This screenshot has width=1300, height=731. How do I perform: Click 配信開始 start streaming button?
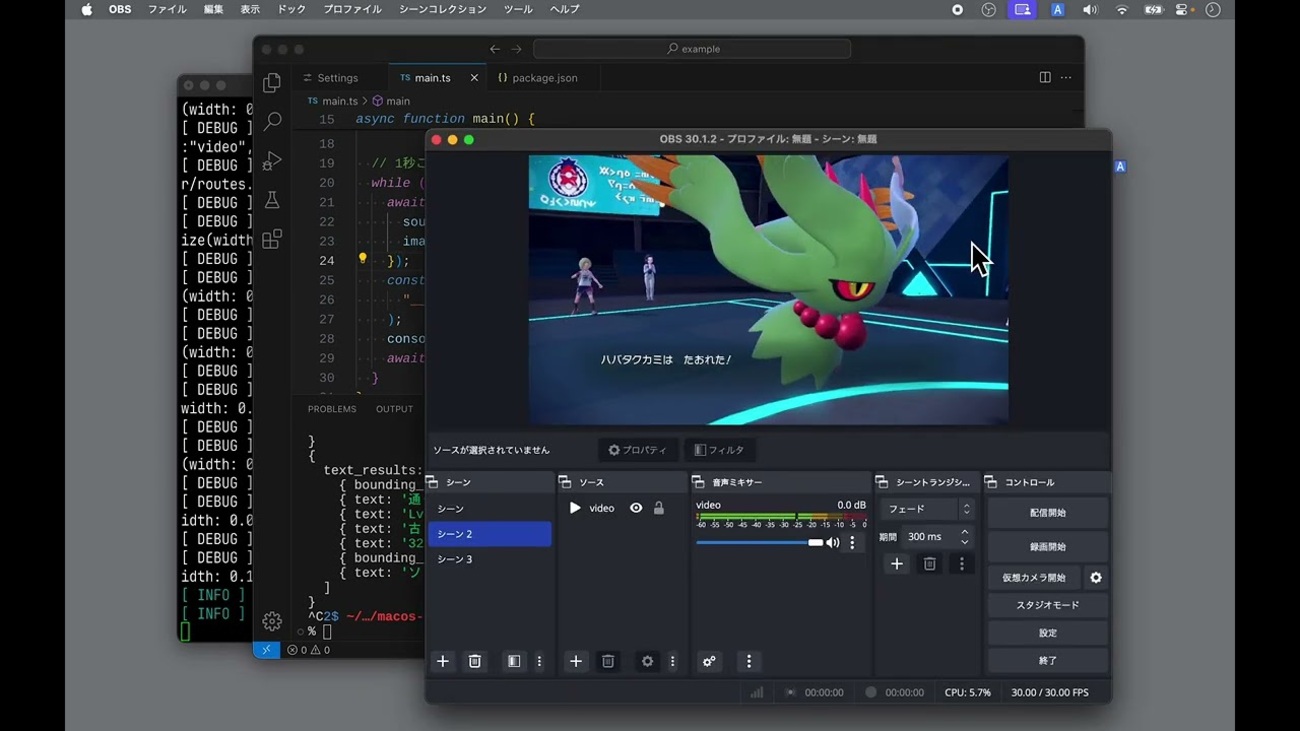tap(1047, 513)
